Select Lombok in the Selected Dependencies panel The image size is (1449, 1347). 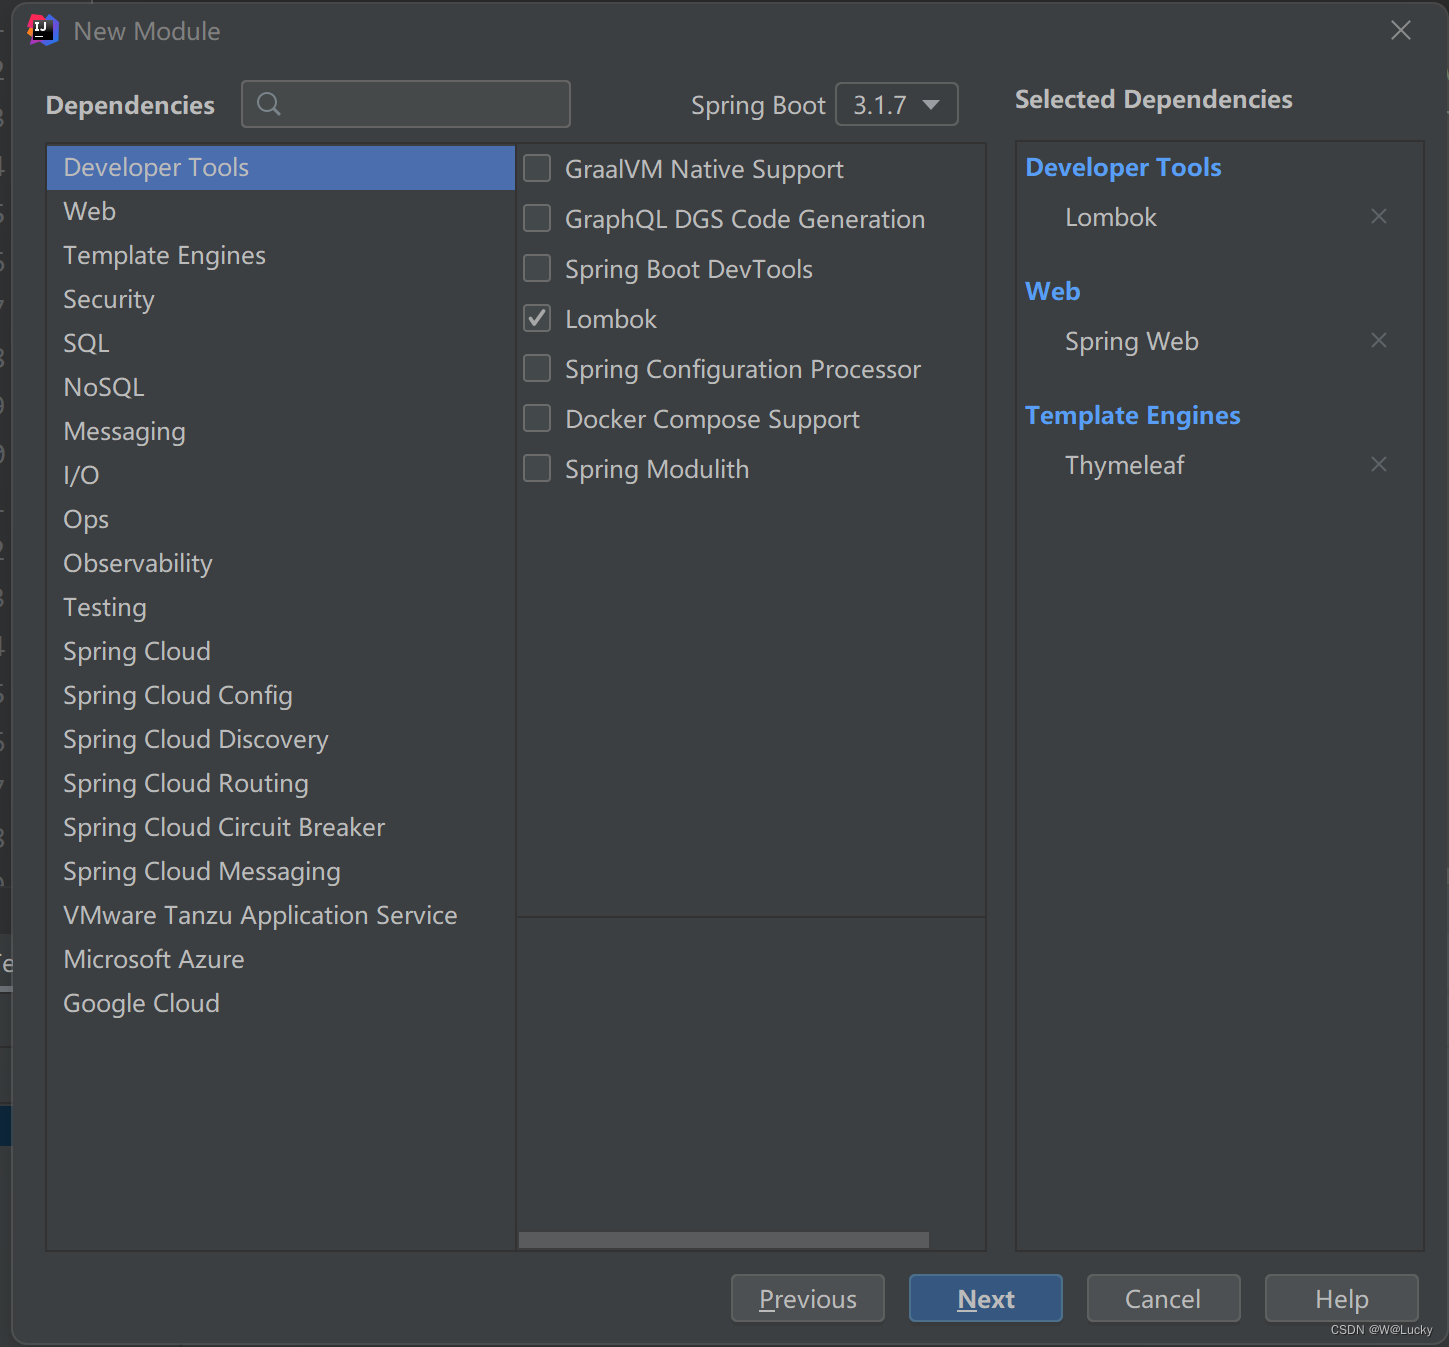[1111, 217]
